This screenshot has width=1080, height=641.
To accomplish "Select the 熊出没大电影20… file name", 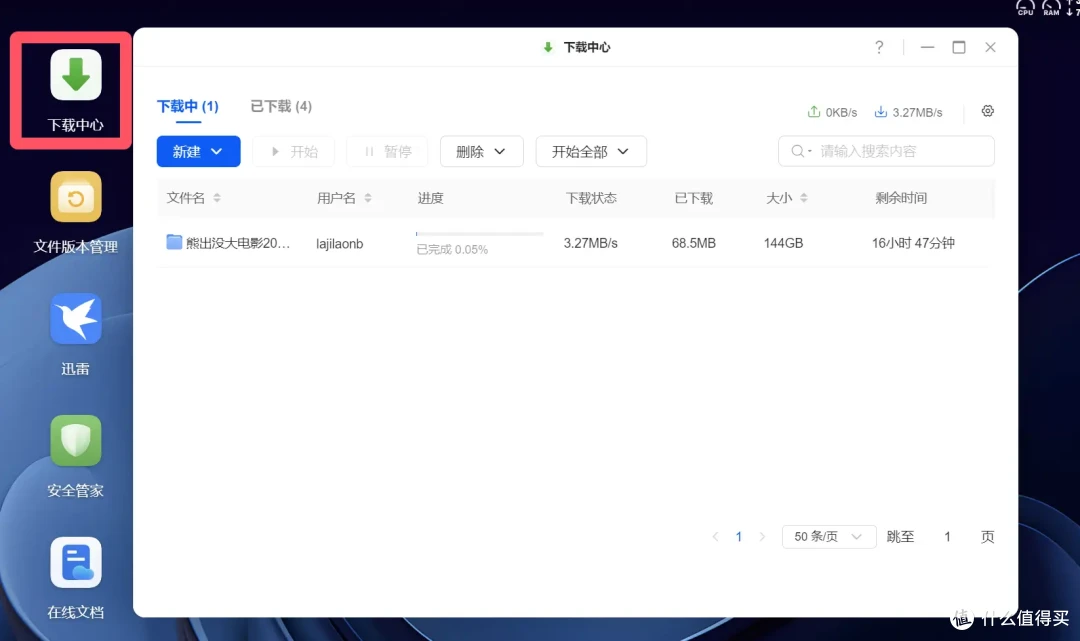I will [x=238, y=243].
